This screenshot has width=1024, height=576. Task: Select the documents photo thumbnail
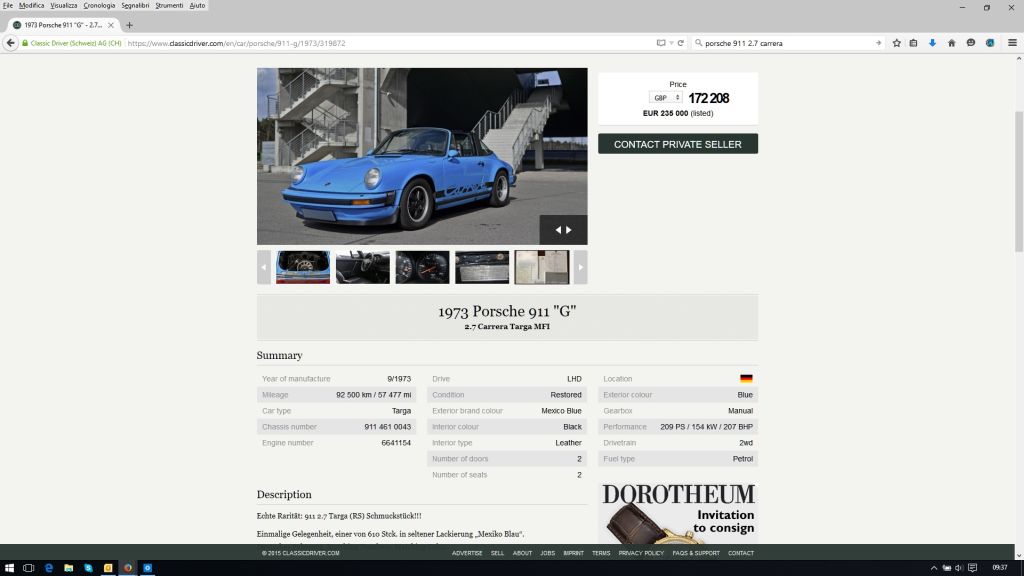542,267
